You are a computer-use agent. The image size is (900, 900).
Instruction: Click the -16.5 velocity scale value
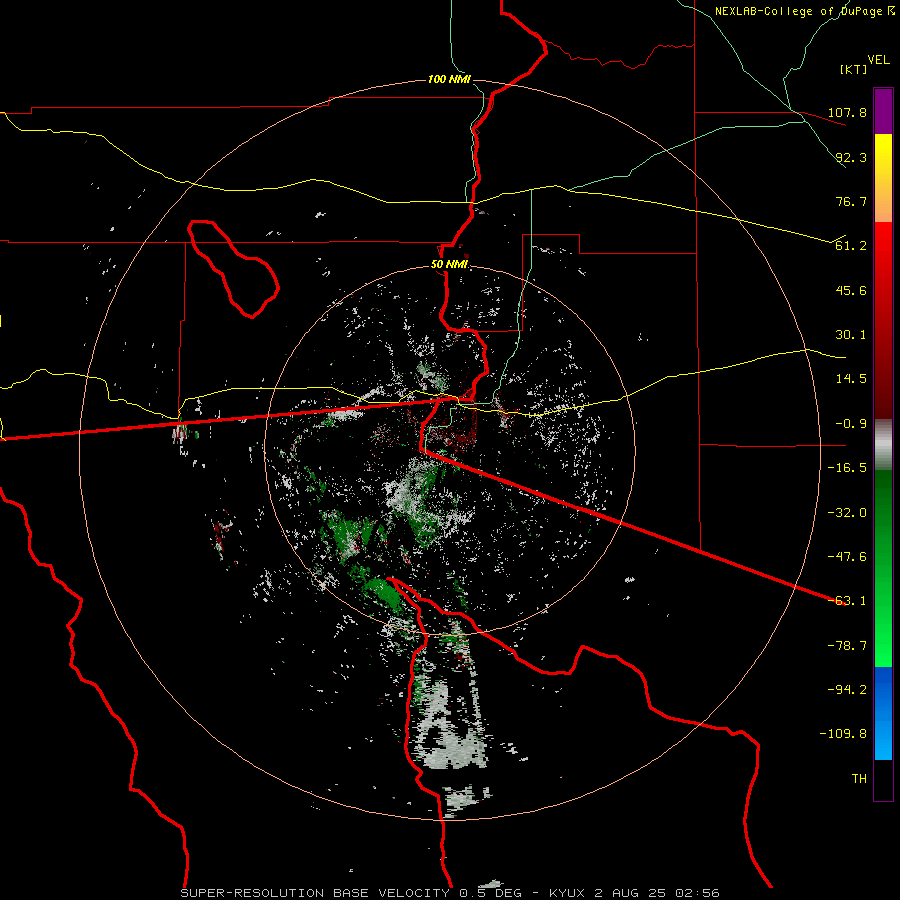pyautogui.click(x=847, y=468)
